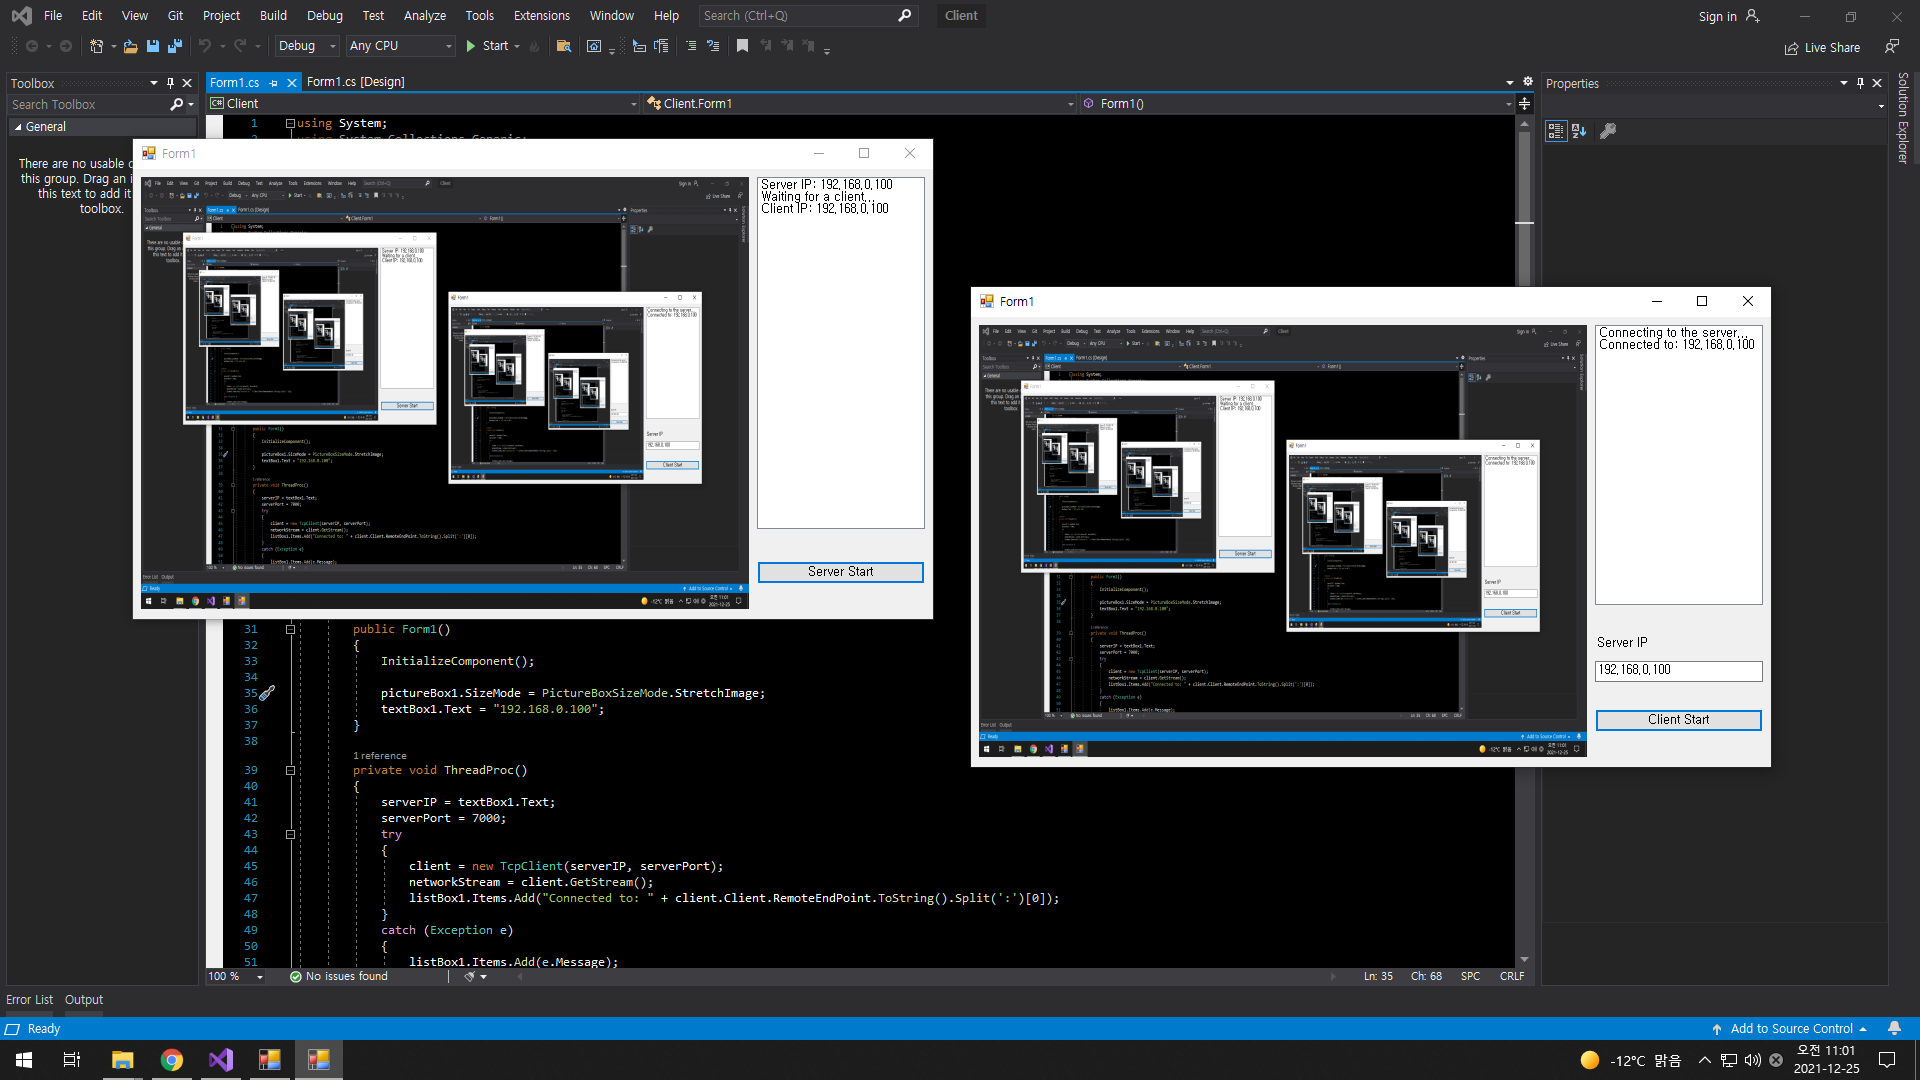Click the Categorized view icon in Properties
The height and width of the screenshot is (1080, 1920).
coord(1556,131)
